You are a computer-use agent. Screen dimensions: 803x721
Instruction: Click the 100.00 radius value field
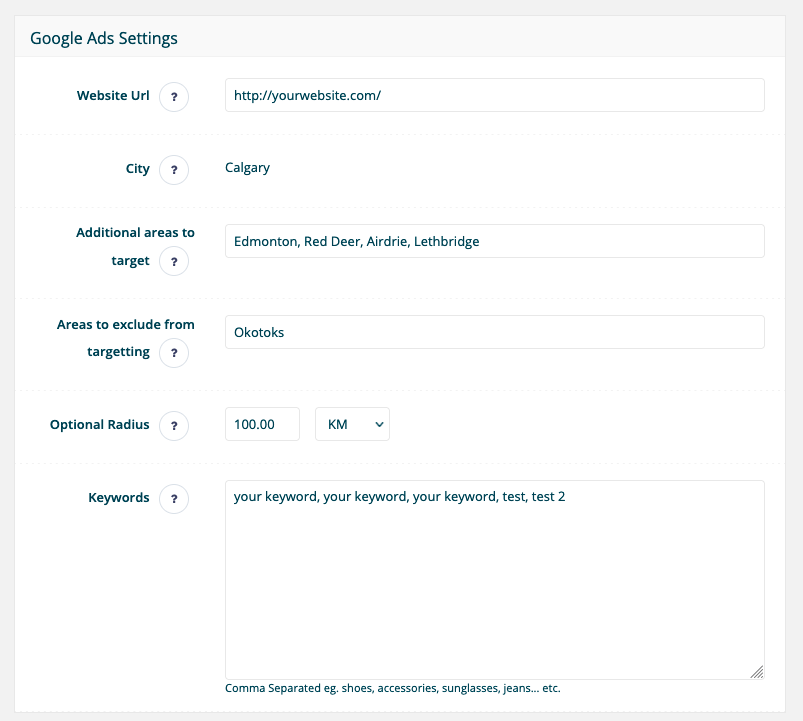(262, 424)
